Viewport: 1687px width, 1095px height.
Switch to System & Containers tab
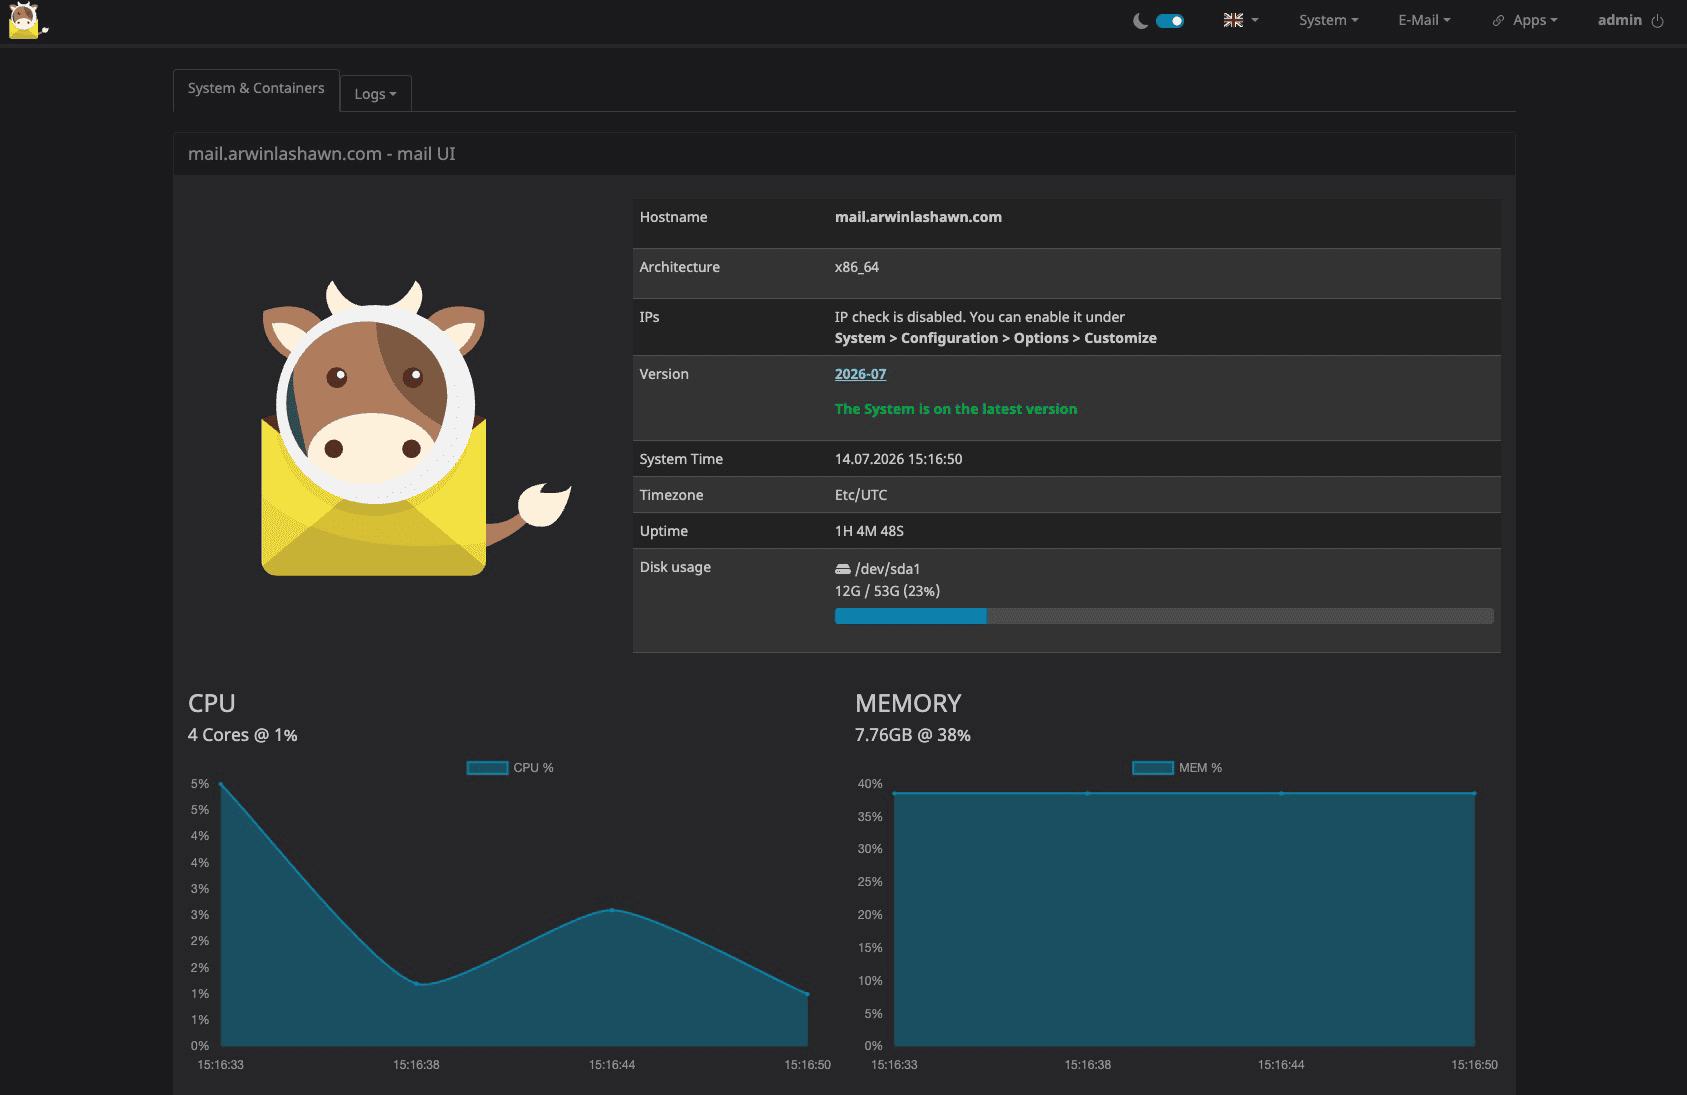click(256, 89)
